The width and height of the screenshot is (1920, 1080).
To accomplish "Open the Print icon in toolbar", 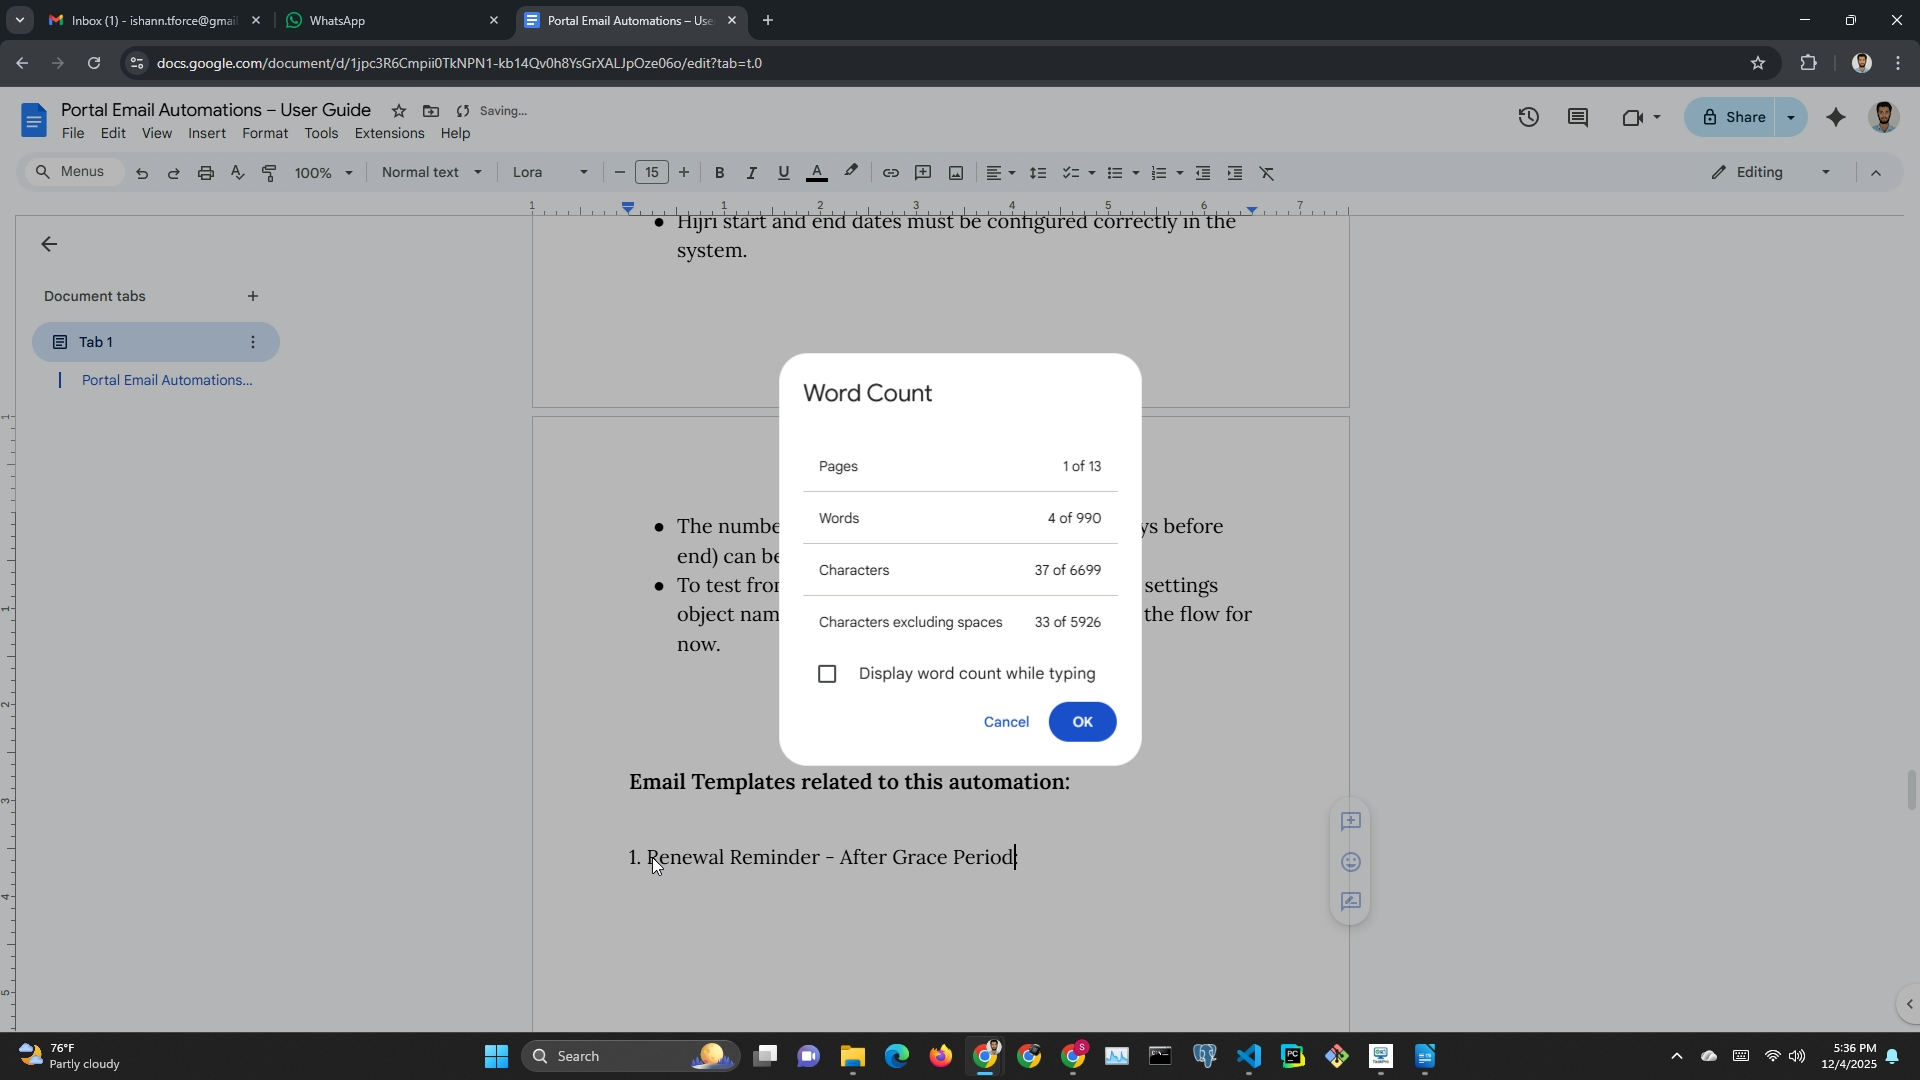I will click(205, 173).
